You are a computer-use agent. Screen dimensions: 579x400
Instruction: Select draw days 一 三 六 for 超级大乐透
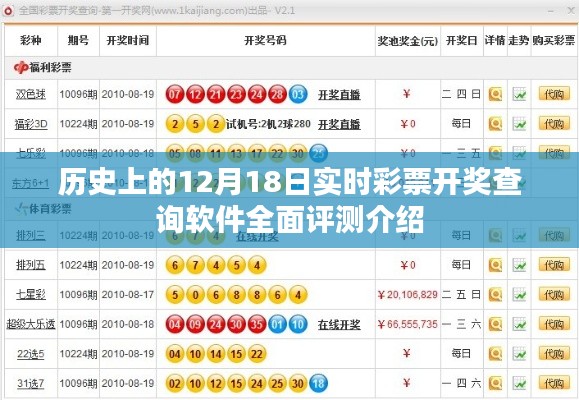click(x=461, y=324)
